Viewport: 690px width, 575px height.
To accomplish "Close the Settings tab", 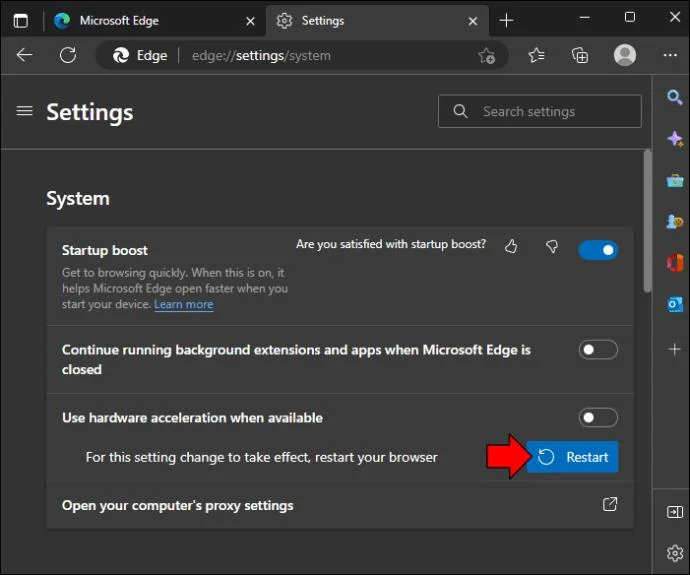I will pyautogui.click(x=473, y=21).
